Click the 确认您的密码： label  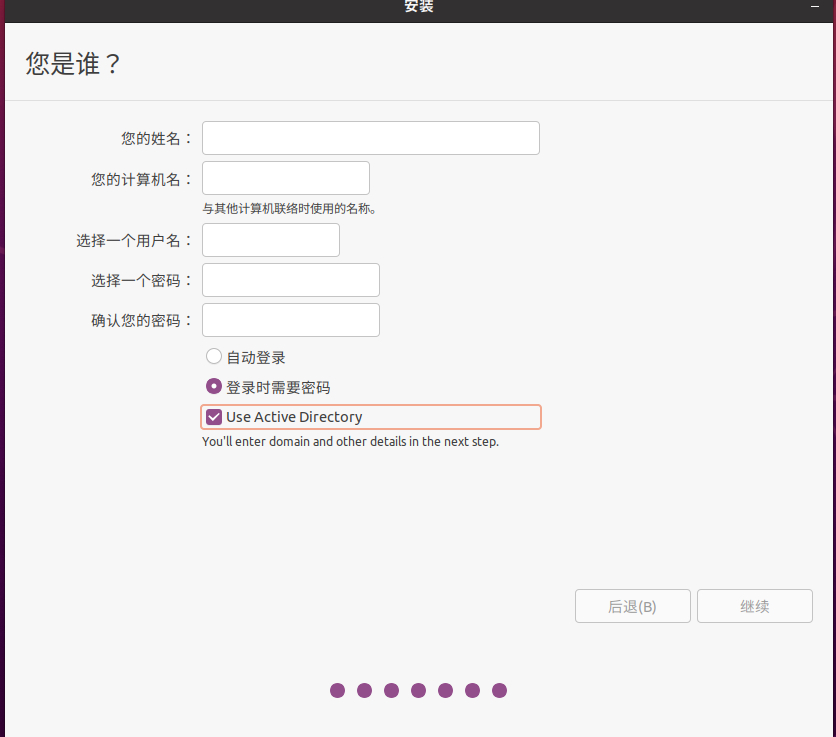[142, 321]
